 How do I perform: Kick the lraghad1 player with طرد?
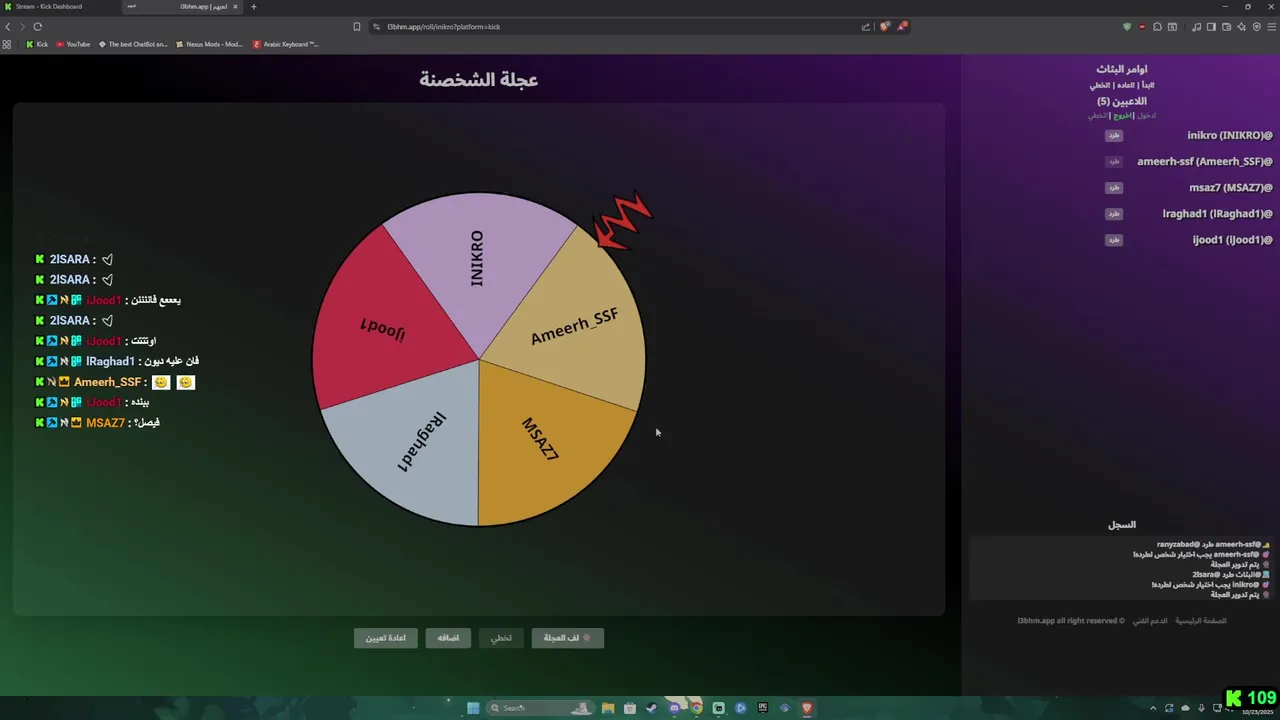click(x=1114, y=213)
